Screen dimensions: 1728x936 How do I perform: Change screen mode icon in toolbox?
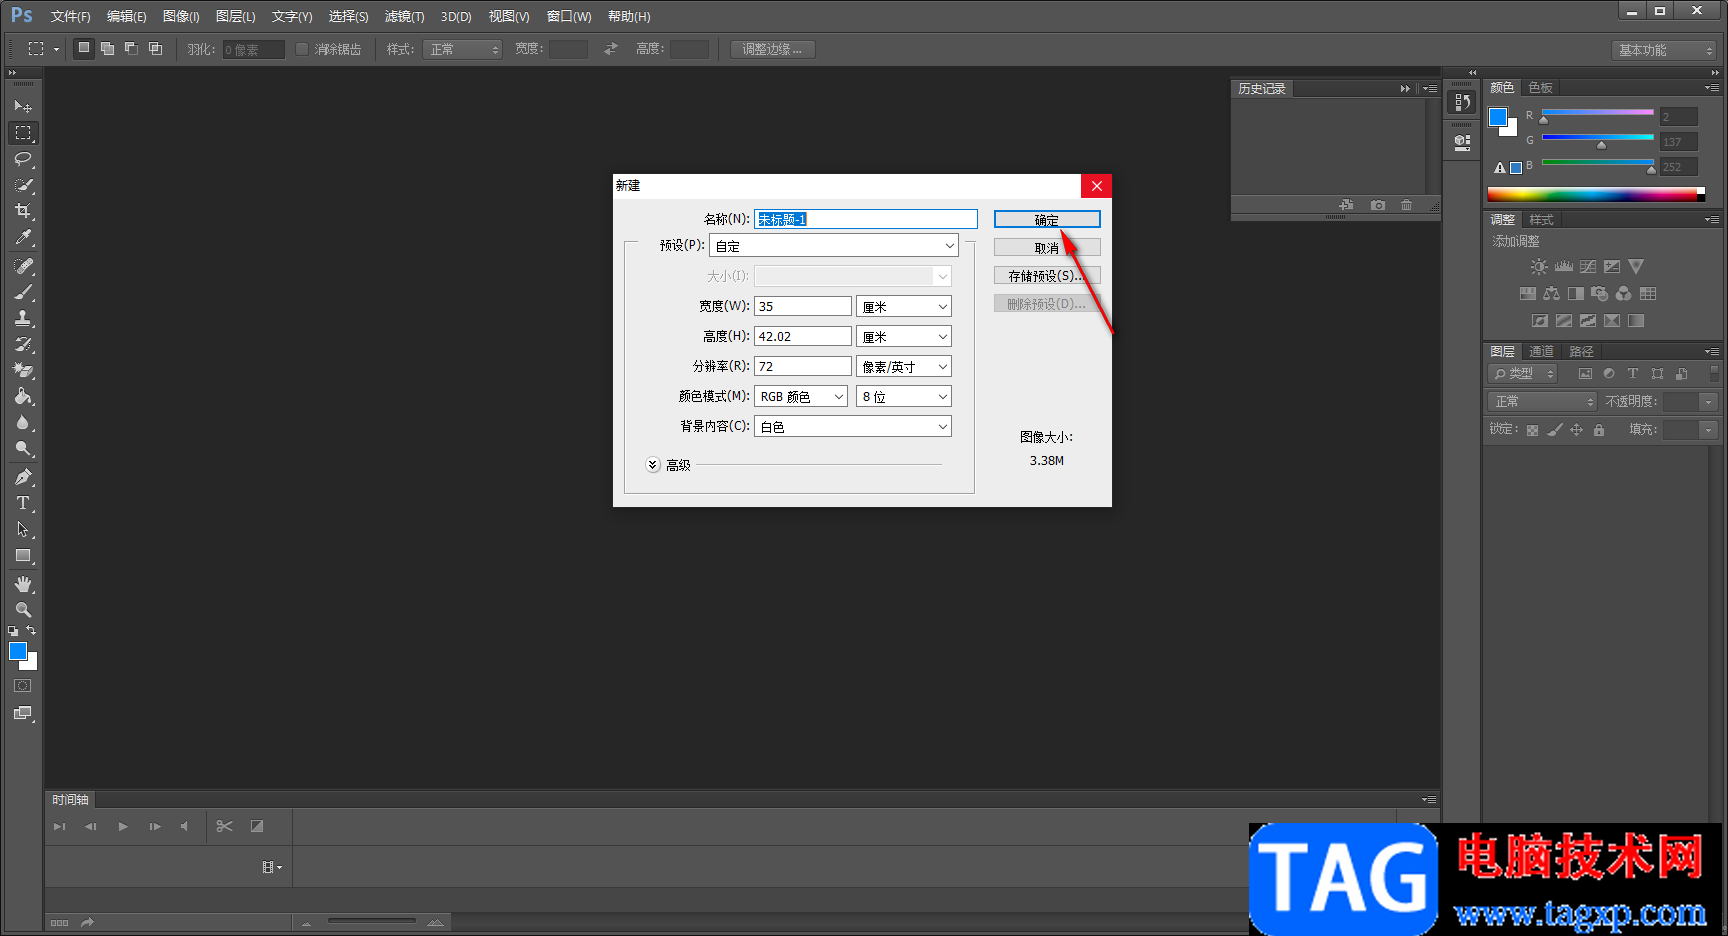23,713
